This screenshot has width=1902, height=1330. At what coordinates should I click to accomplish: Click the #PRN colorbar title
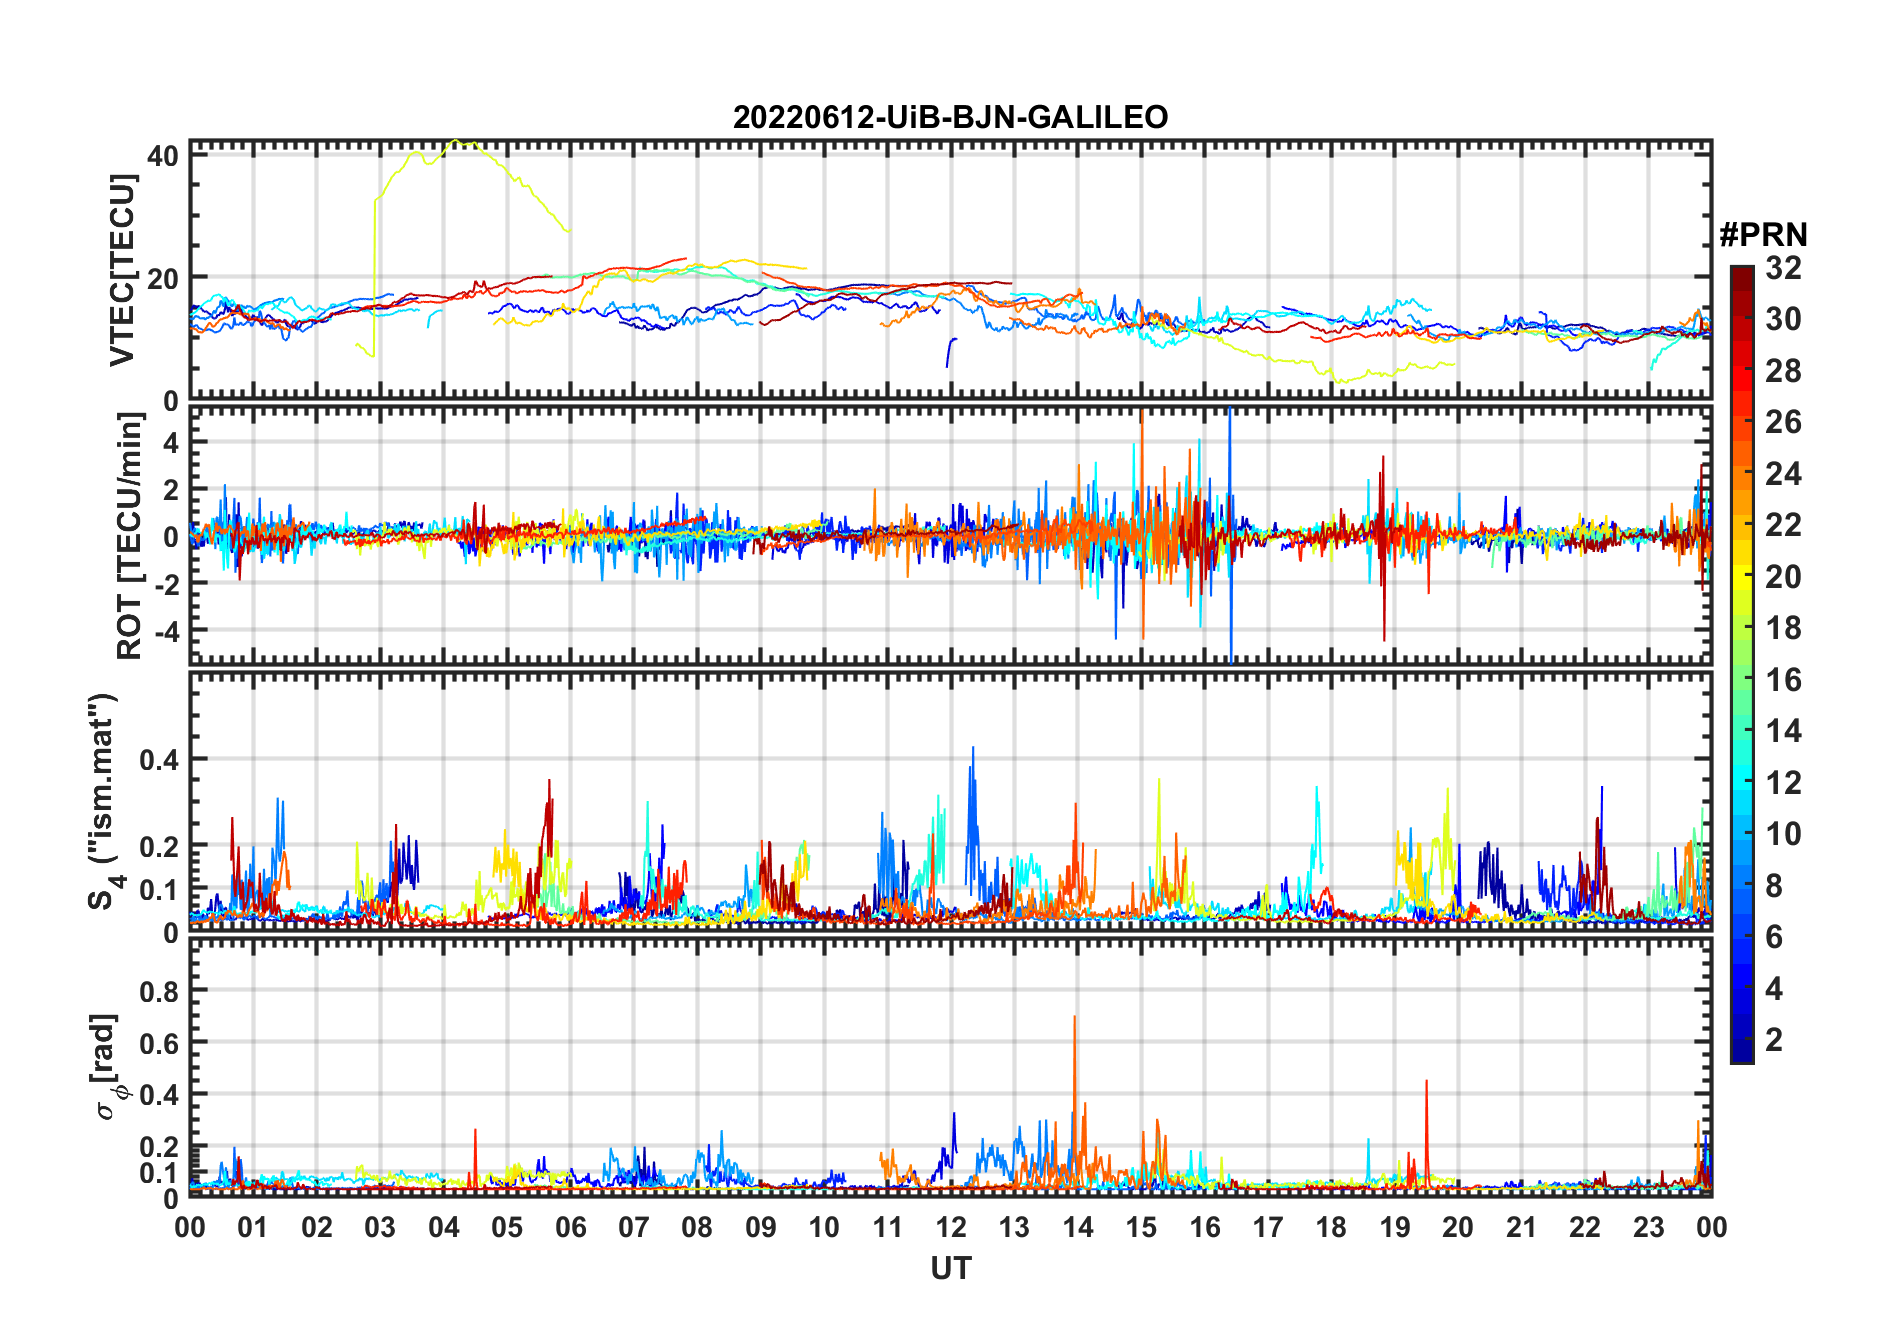coord(1764,235)
